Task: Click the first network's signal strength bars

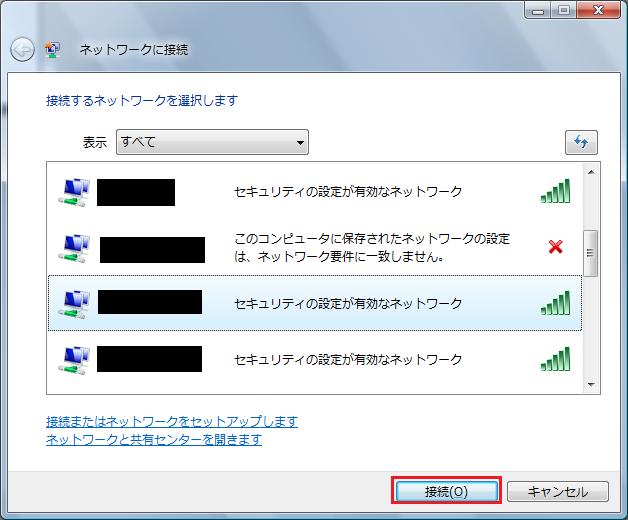Action: [555, 191]
